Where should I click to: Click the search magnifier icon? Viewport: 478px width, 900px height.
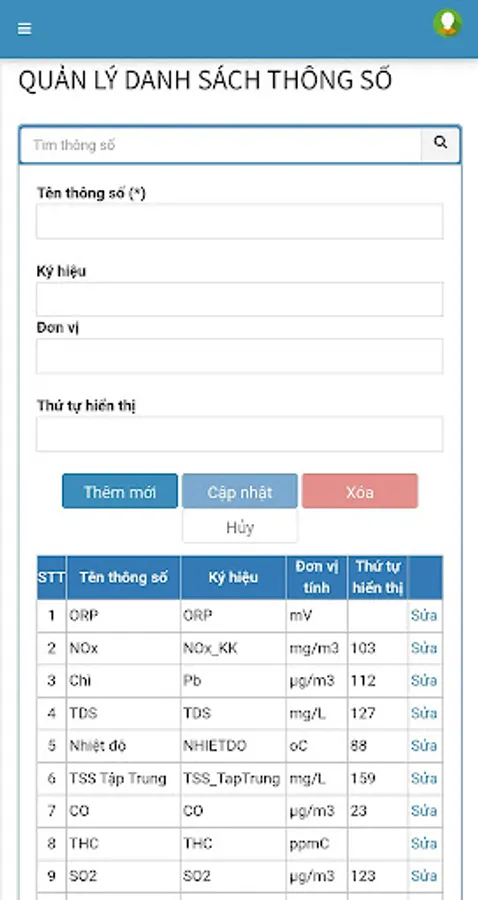pos(440,145)
